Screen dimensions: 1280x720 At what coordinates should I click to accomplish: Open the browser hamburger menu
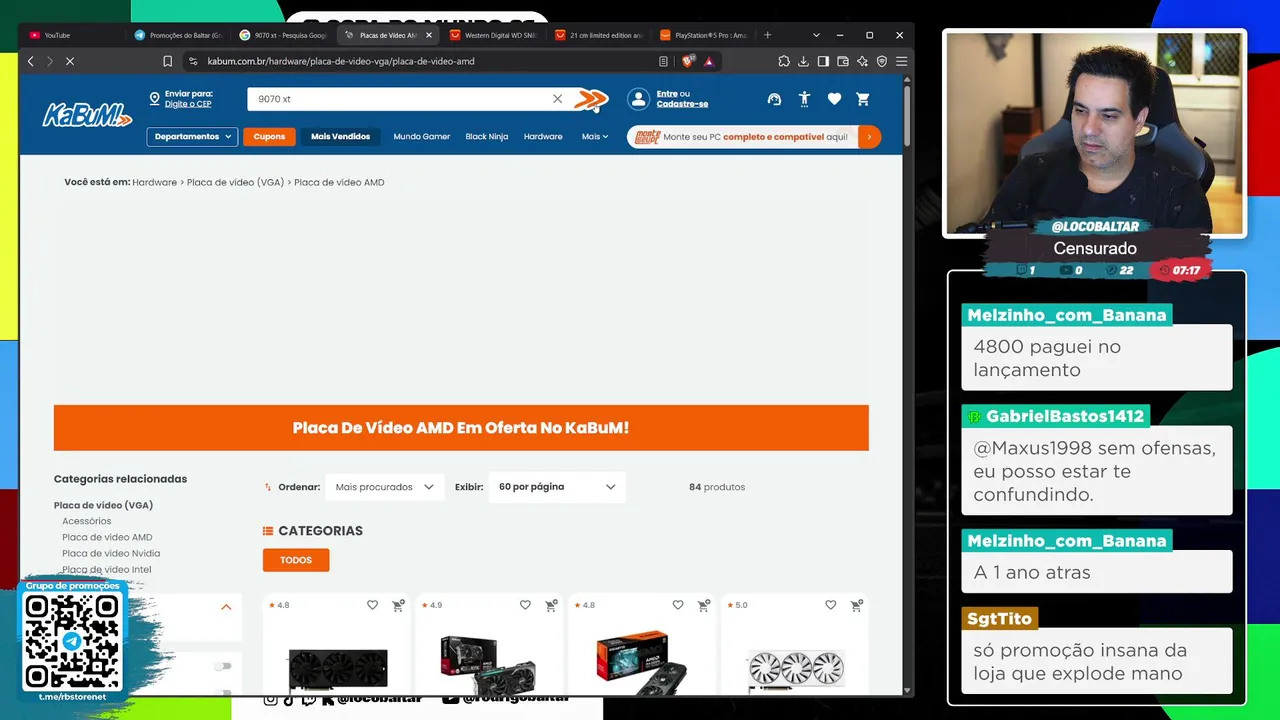(x=901, y=61)
